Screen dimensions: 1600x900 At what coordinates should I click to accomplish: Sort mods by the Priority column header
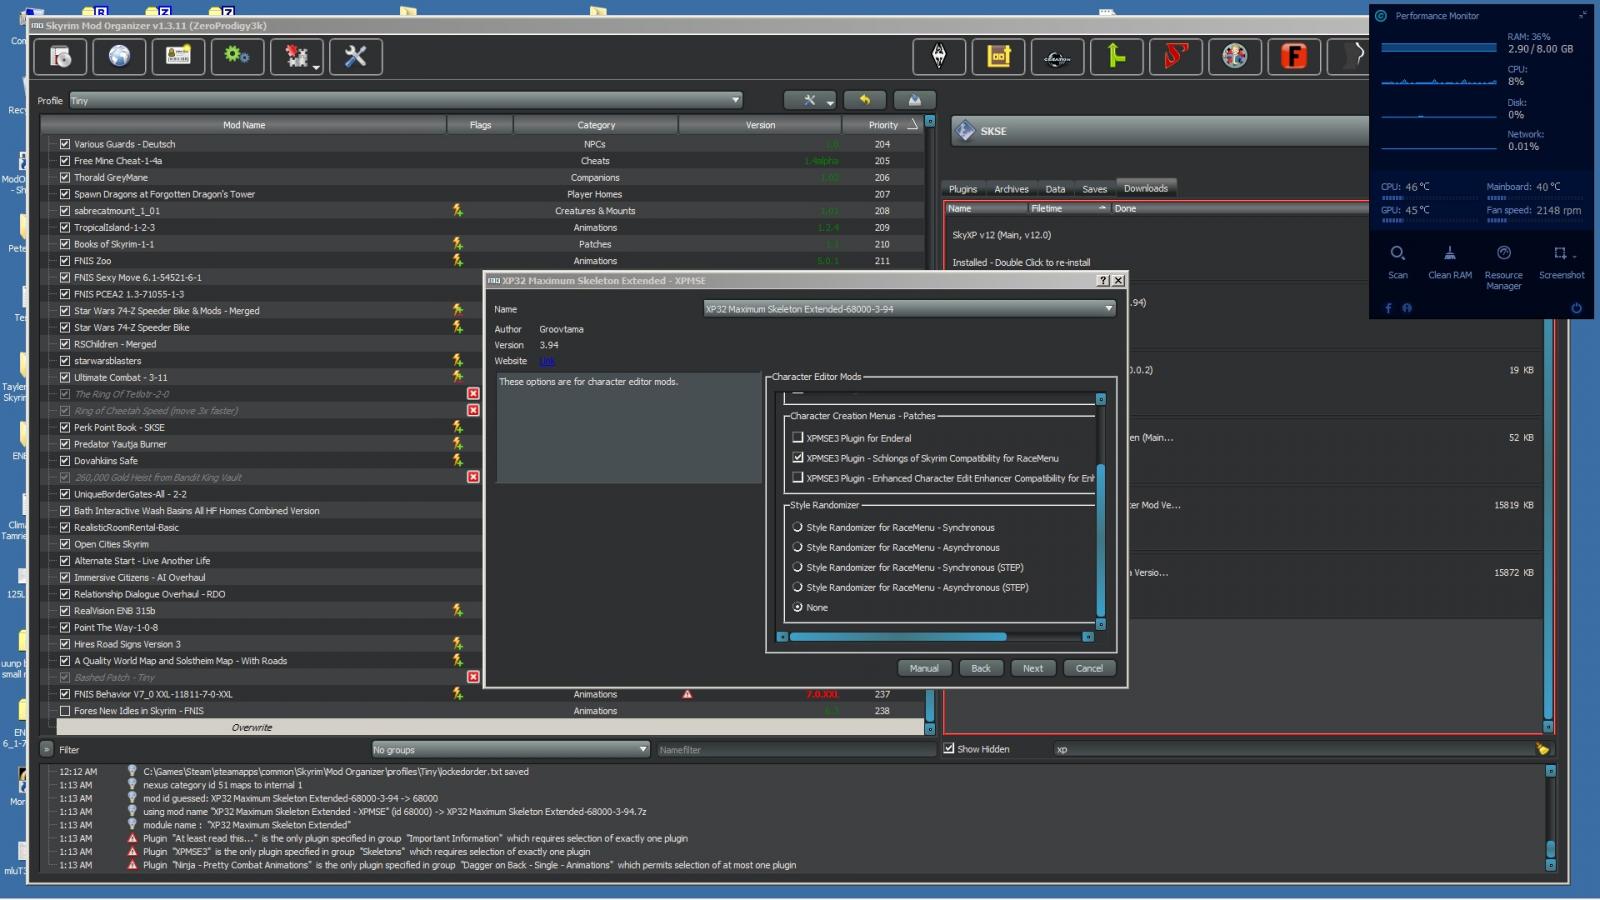[x=883, y=125]
